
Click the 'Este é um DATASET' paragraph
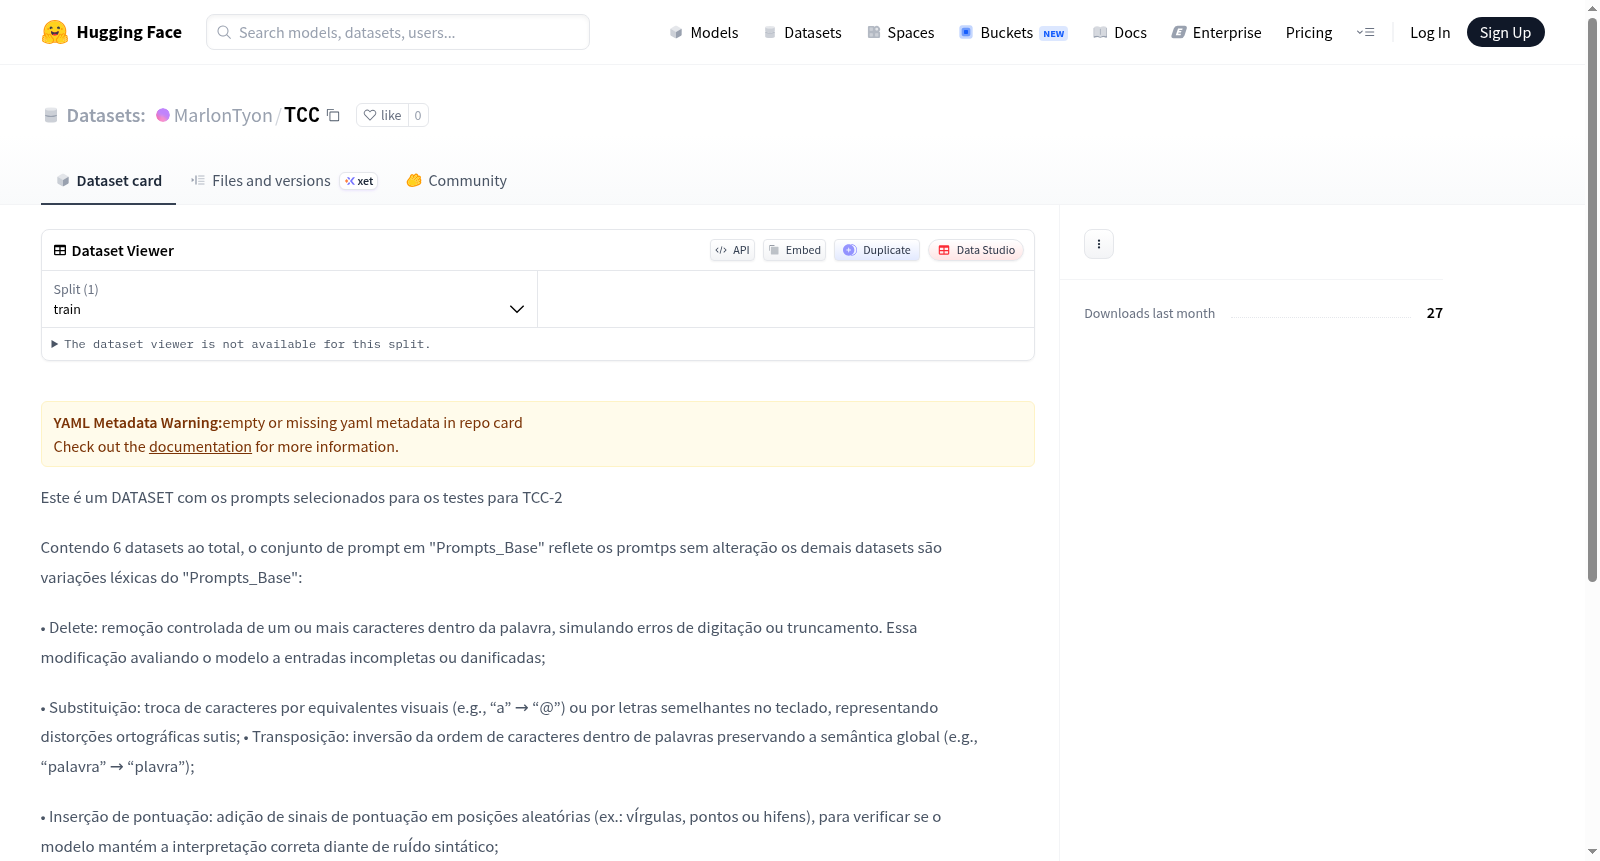pos(301,498)
